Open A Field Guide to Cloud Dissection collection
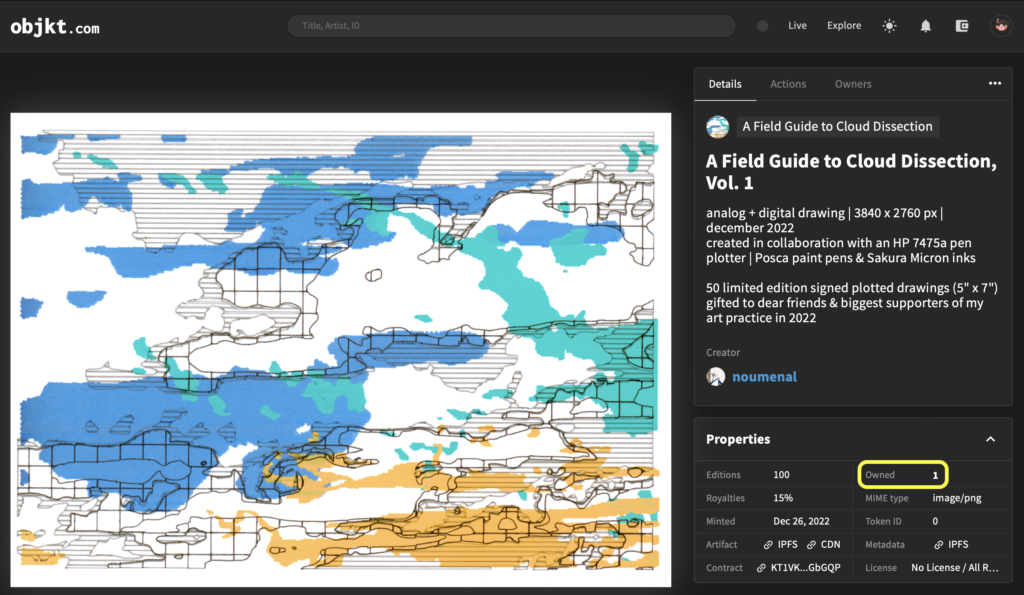This screenshot has width=1024, height=595. [x=837, y=127]
